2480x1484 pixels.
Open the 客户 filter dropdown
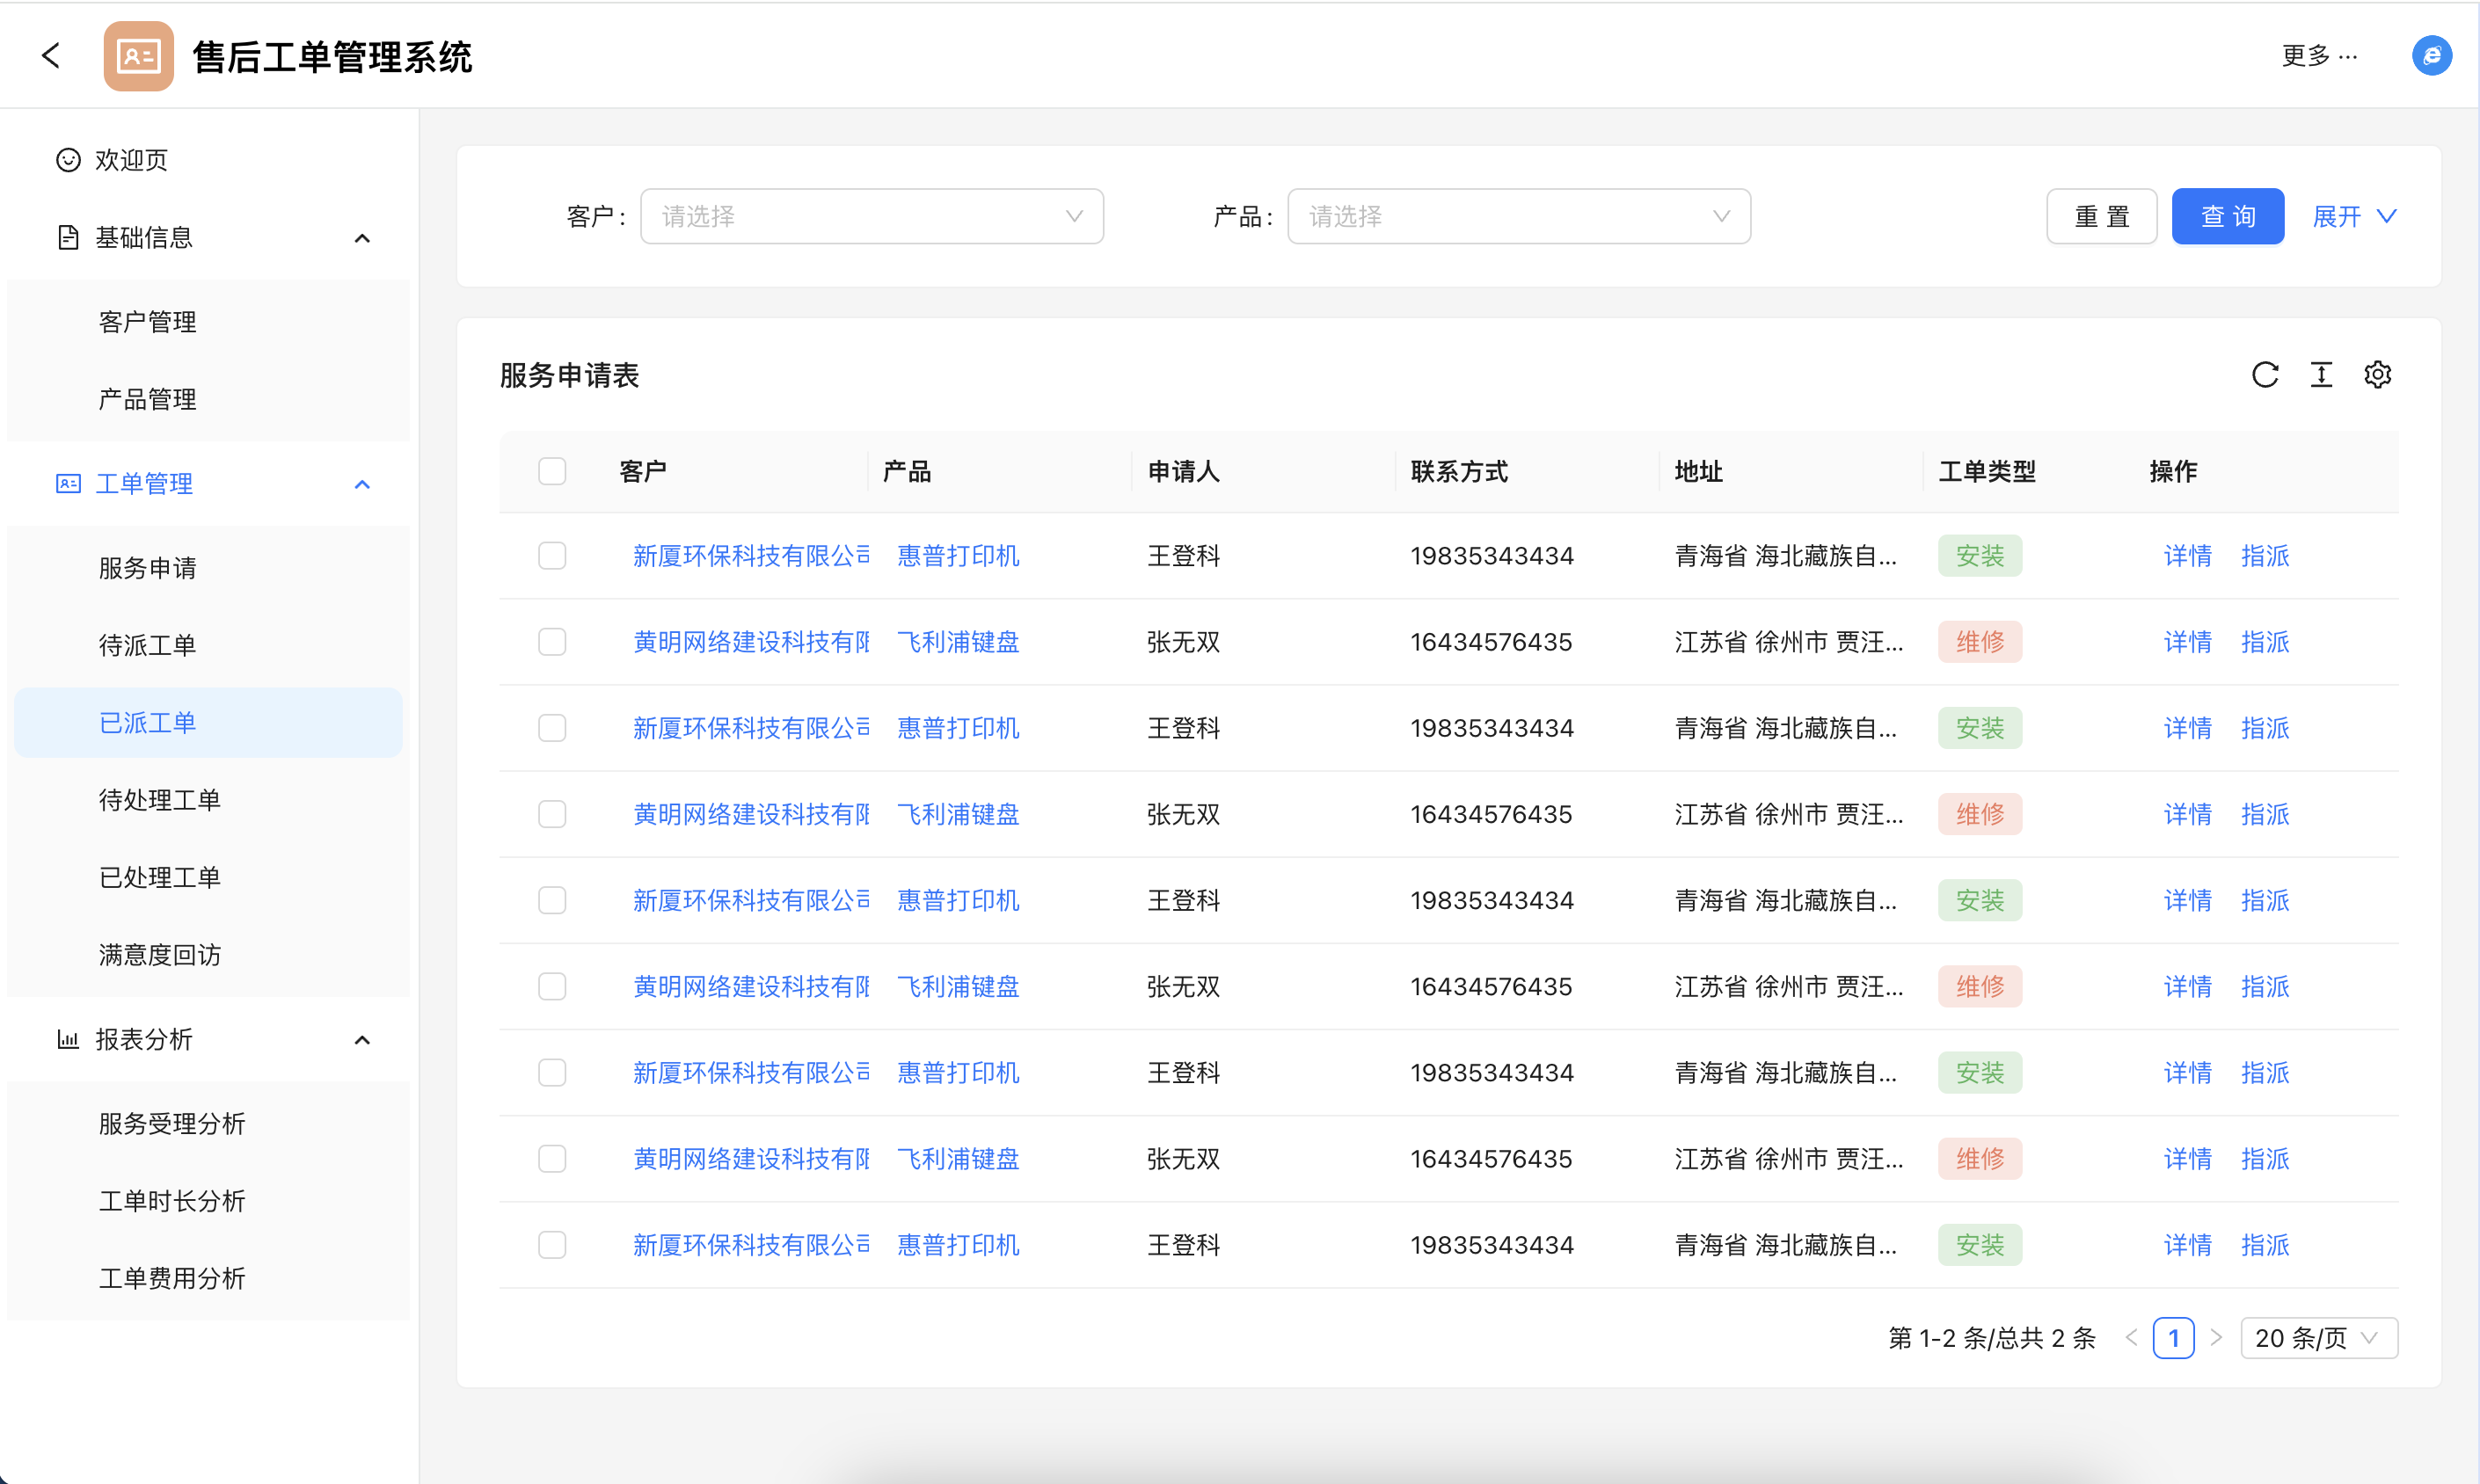(871, 216)
